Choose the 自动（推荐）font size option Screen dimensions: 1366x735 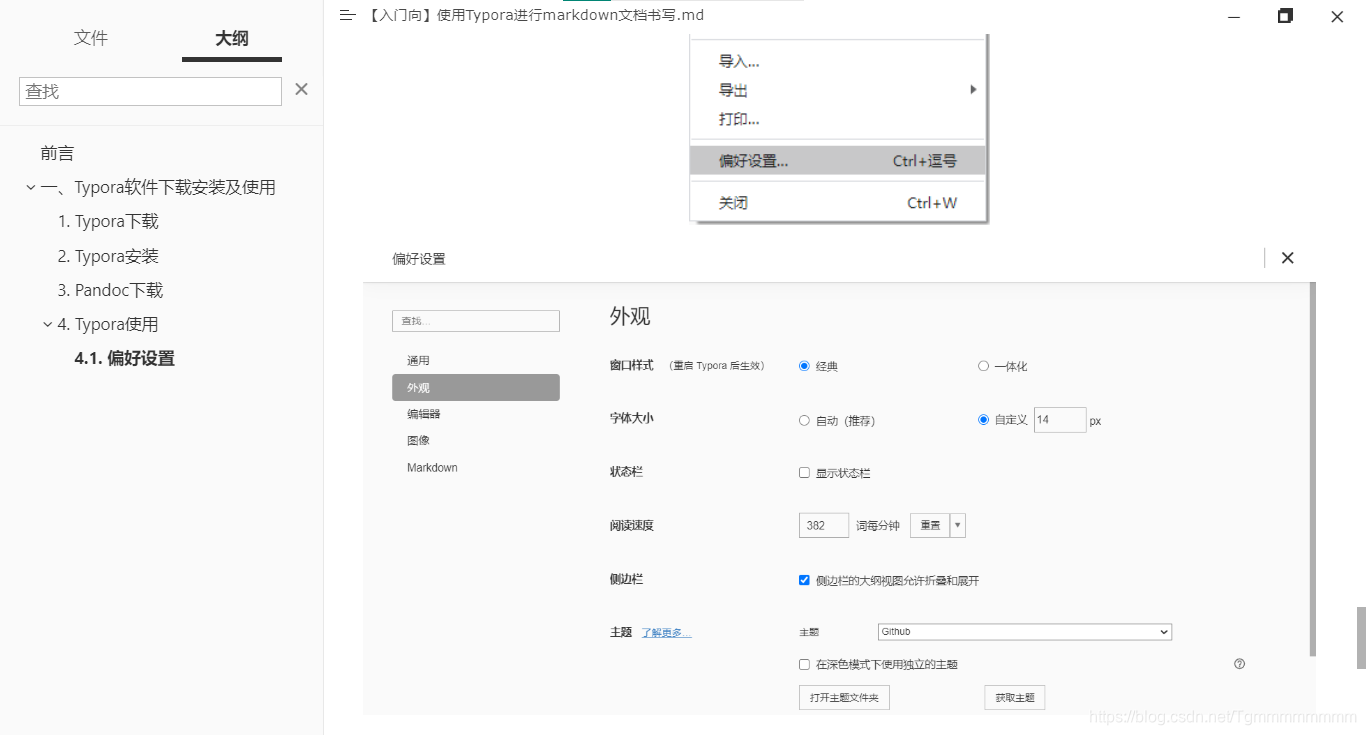804,420
